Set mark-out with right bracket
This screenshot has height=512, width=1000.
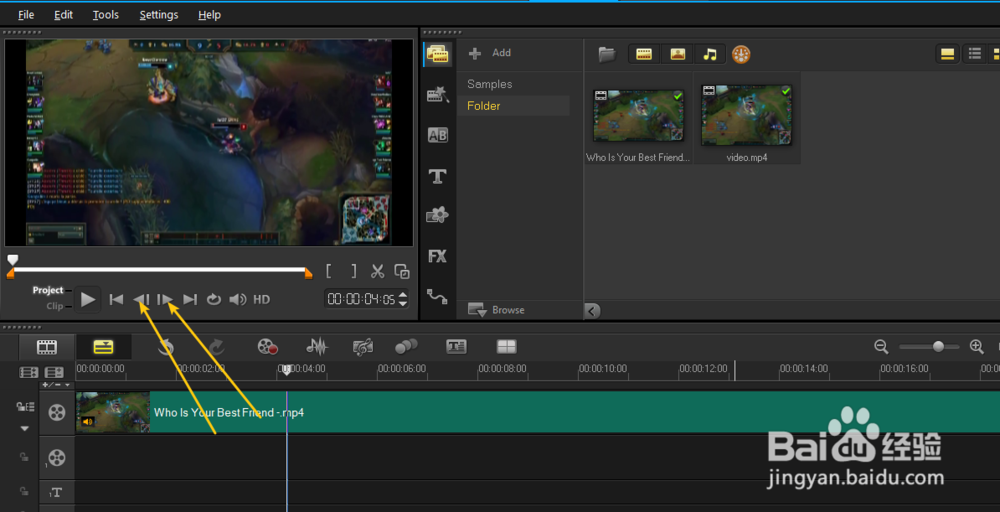(354, 271)
